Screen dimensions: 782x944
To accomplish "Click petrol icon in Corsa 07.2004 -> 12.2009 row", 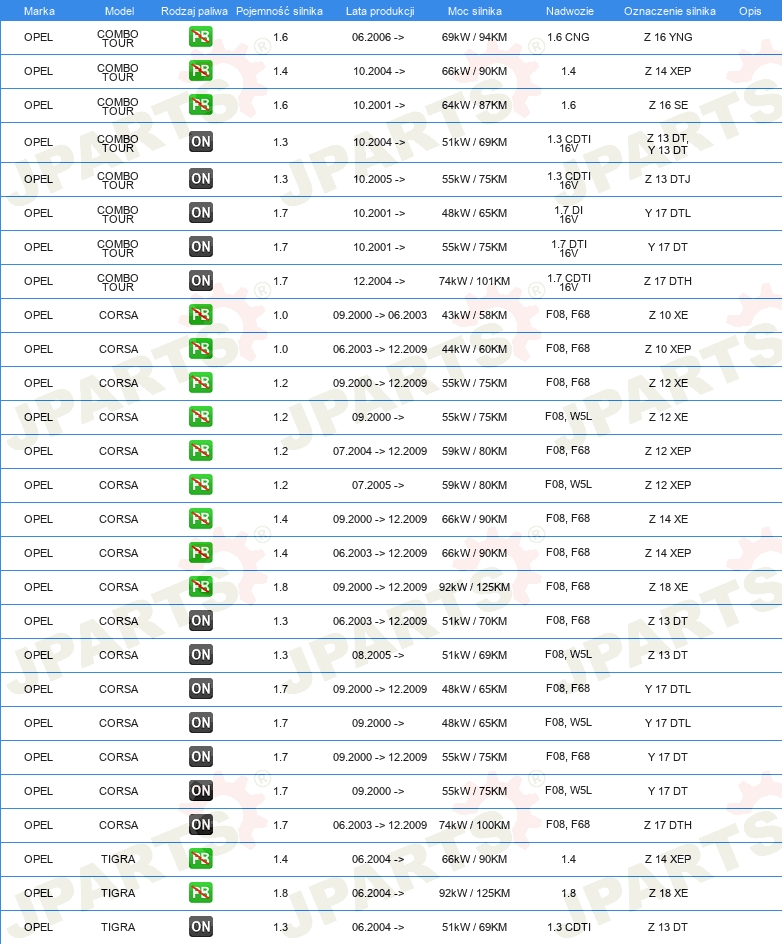I will click(x=200, y=451).
